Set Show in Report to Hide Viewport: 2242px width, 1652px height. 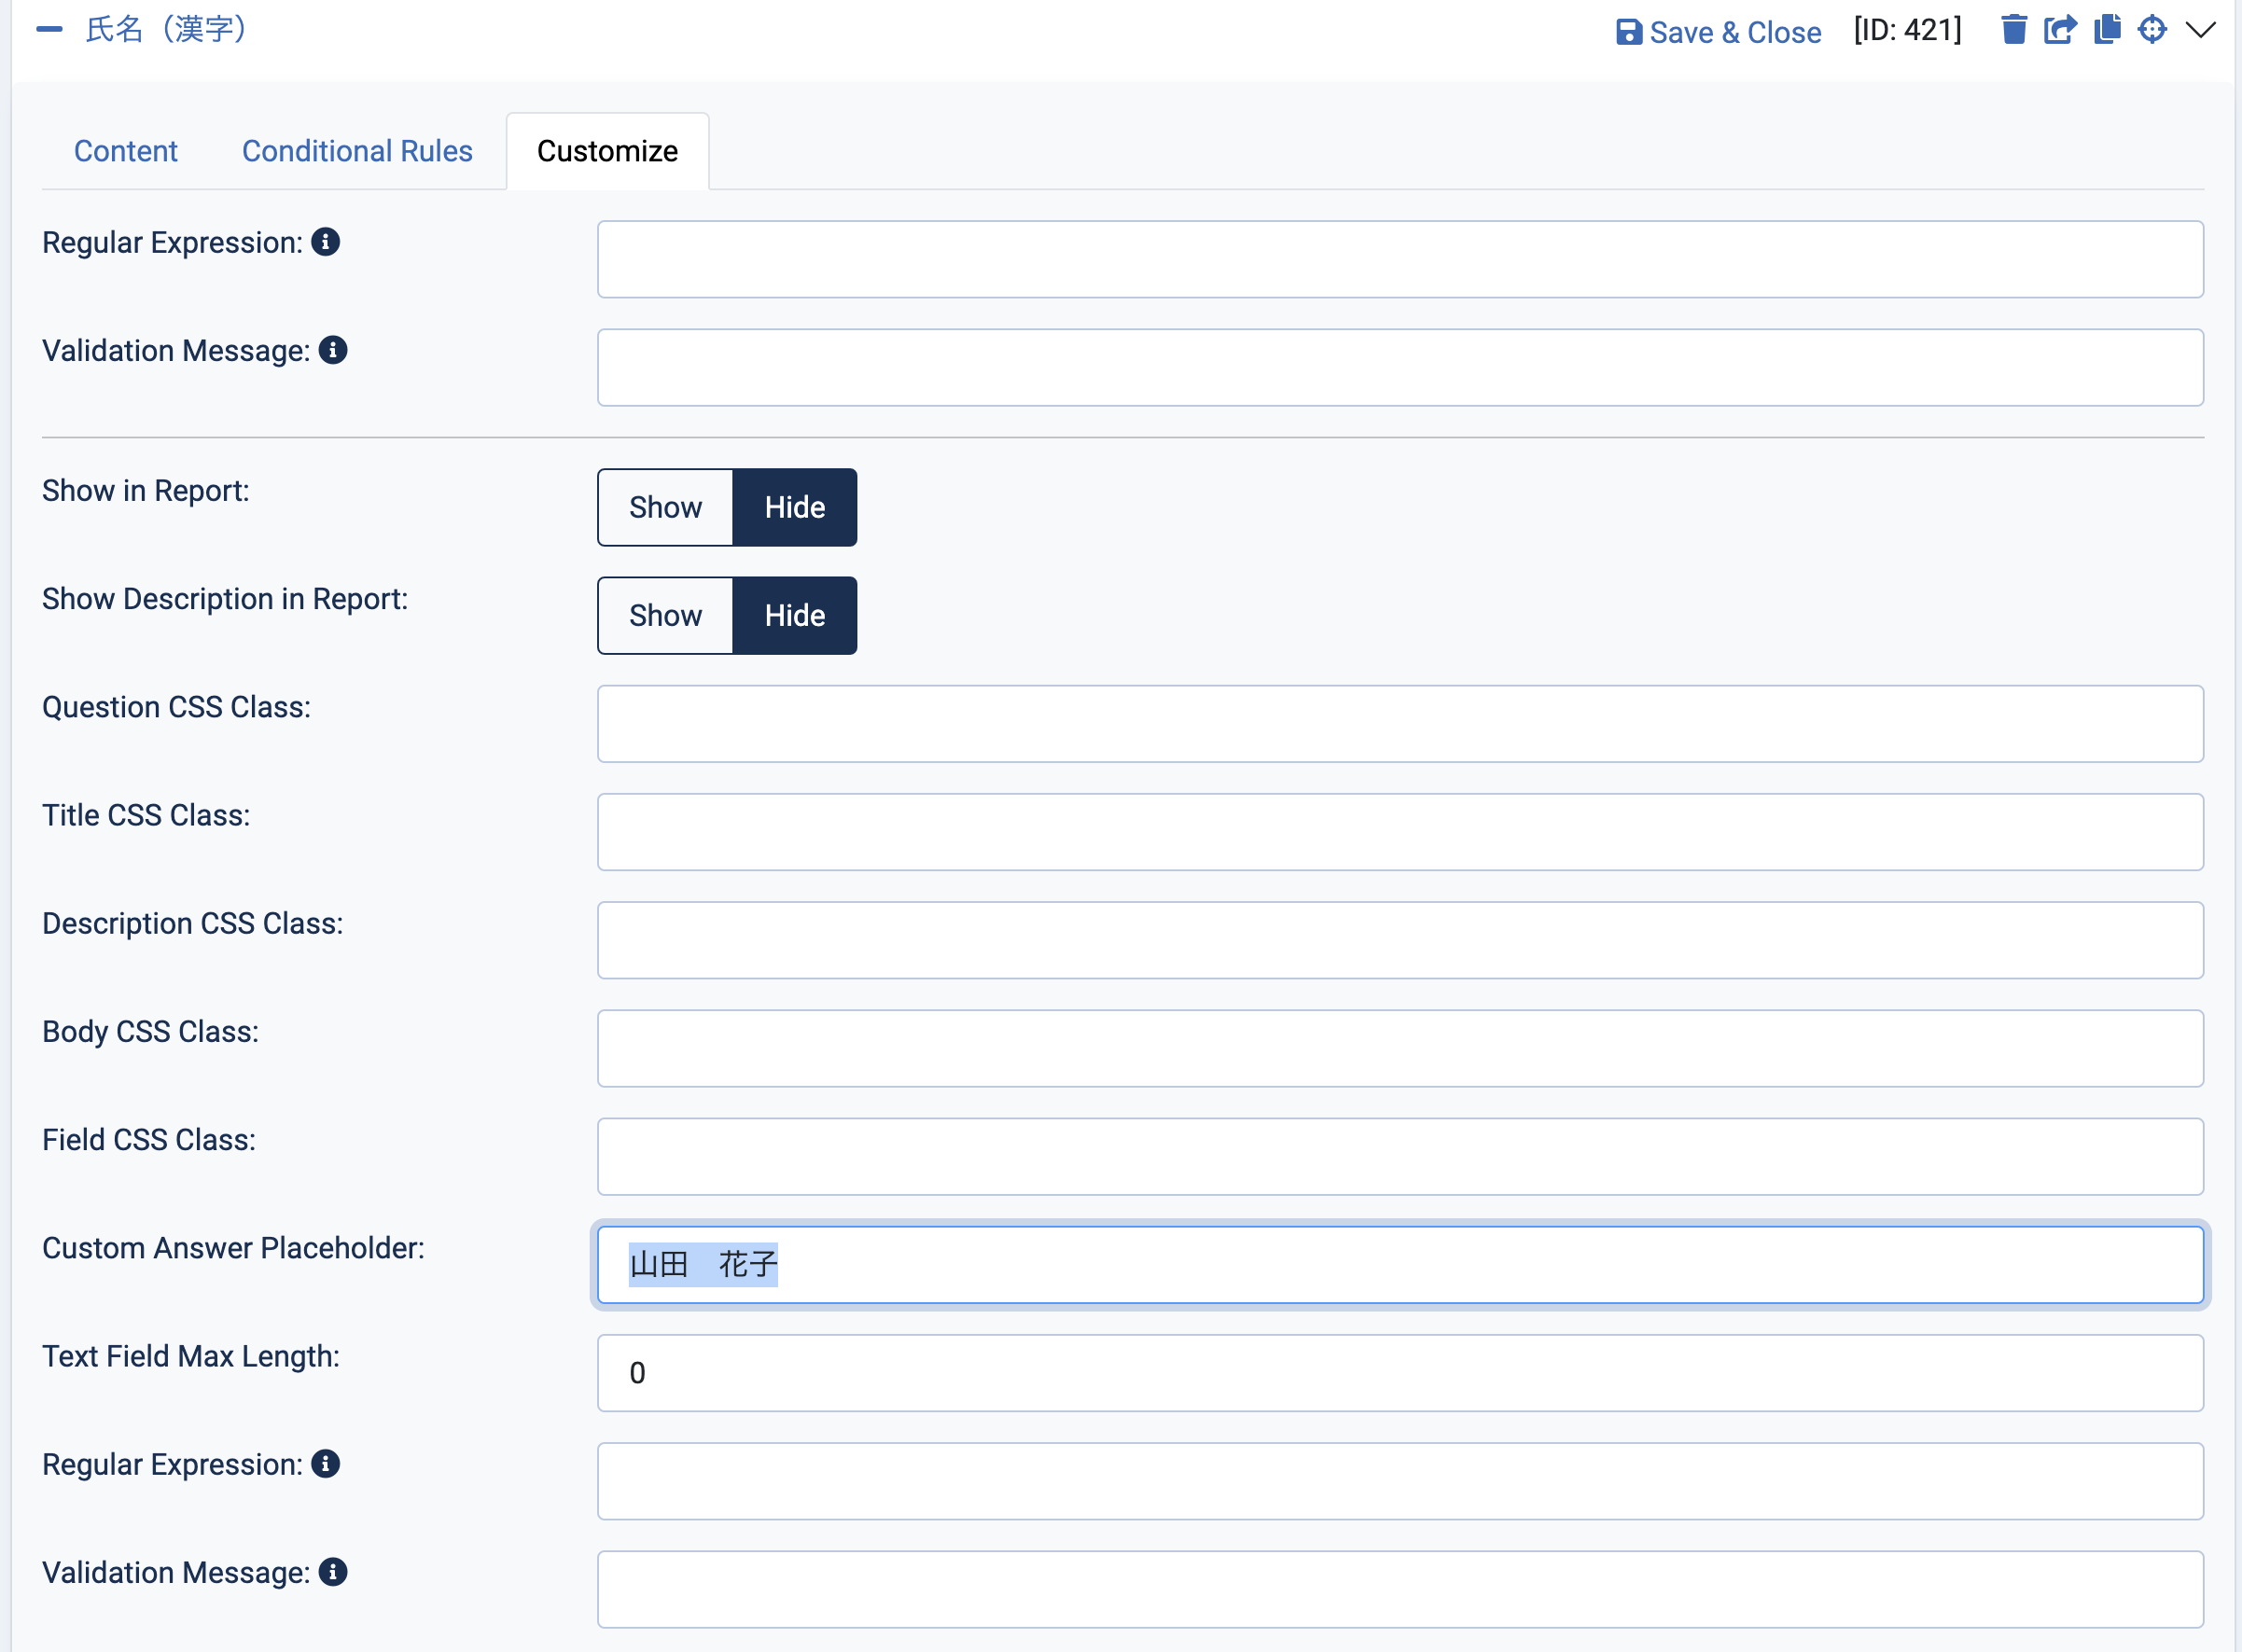coord(795,507)
